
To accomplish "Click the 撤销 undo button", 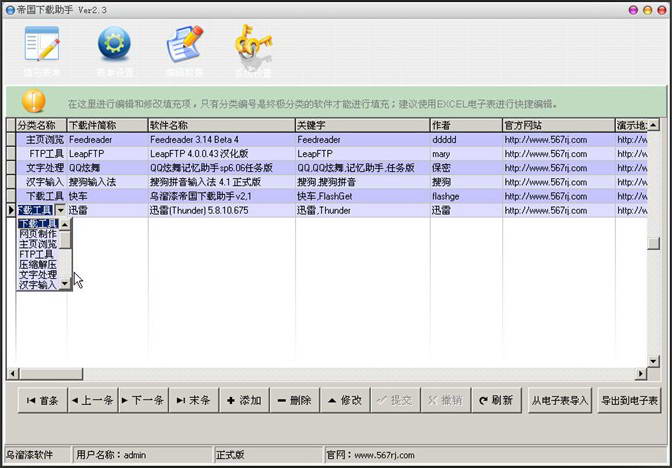I will coord(446,400).
